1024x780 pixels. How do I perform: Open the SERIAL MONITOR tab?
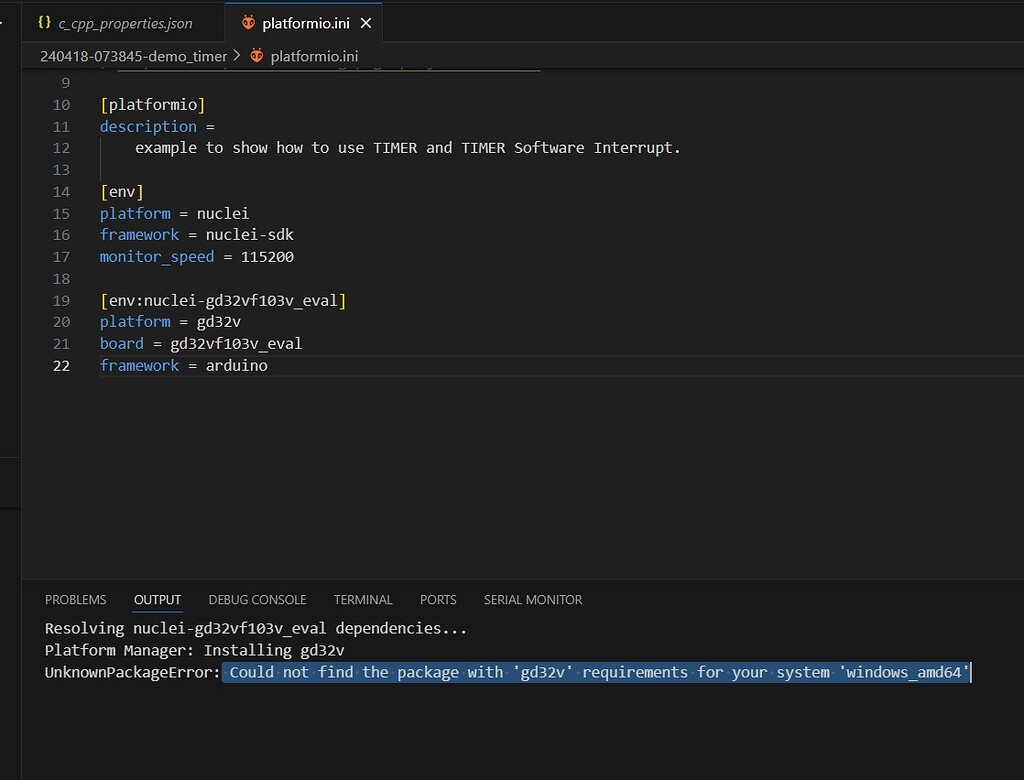point(533,600)
